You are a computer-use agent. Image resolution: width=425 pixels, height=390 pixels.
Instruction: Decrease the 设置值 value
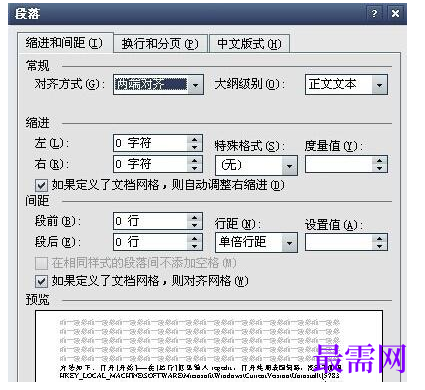point(379,246)
